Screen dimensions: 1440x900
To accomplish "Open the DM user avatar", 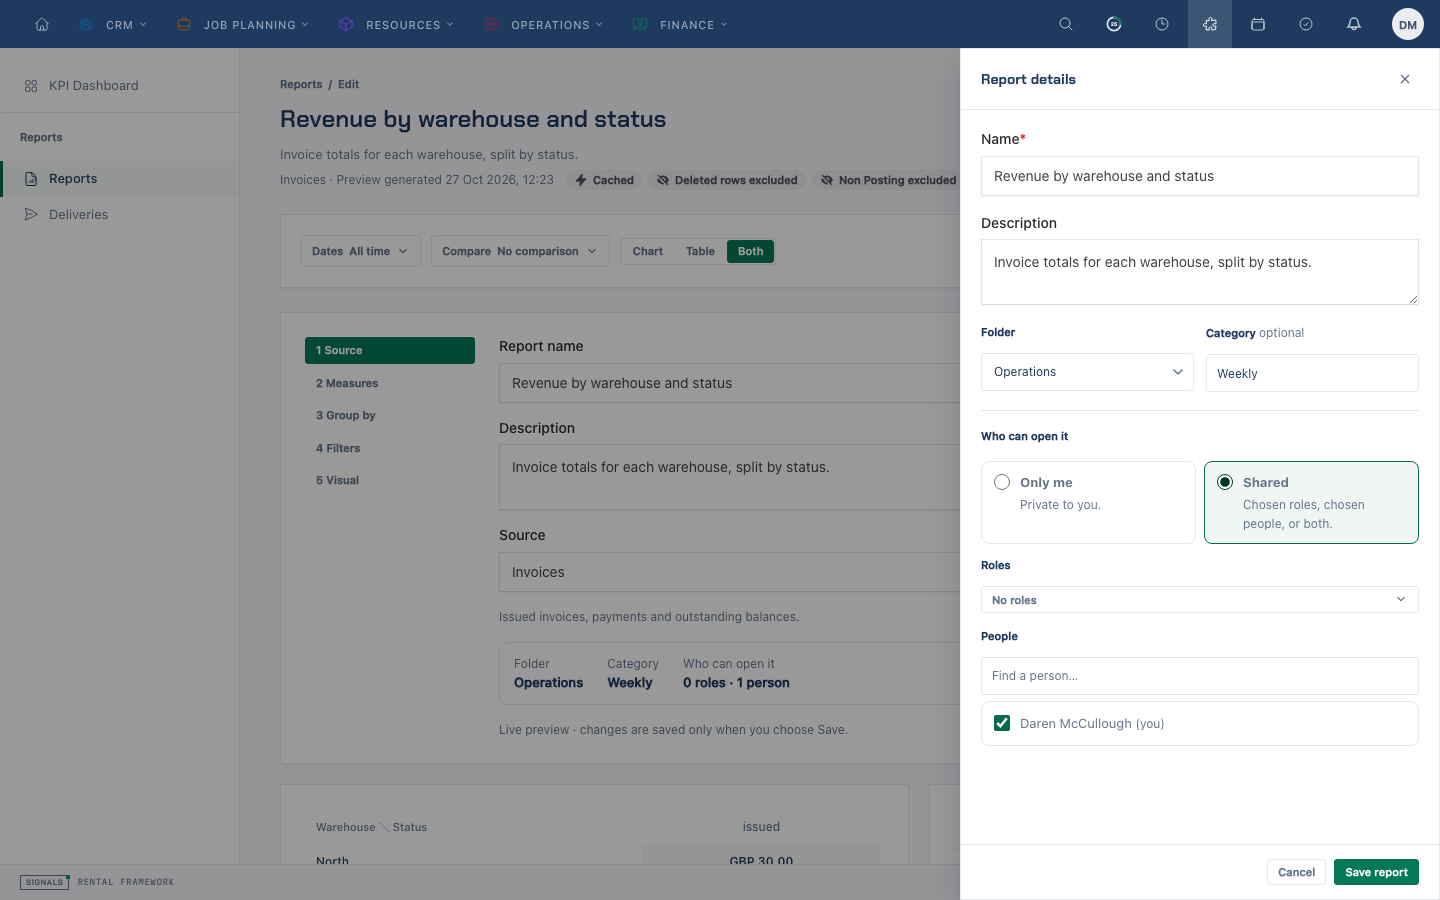I will click(1408, 24).
